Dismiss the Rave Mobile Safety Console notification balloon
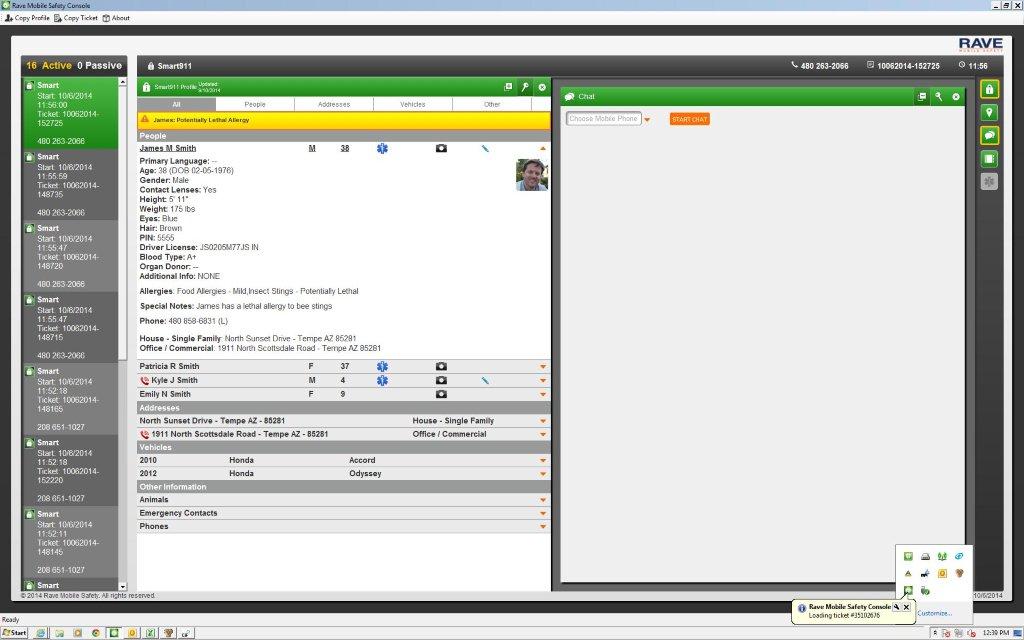The height and width of the screenshot is (640, 1024). [906, 607]
